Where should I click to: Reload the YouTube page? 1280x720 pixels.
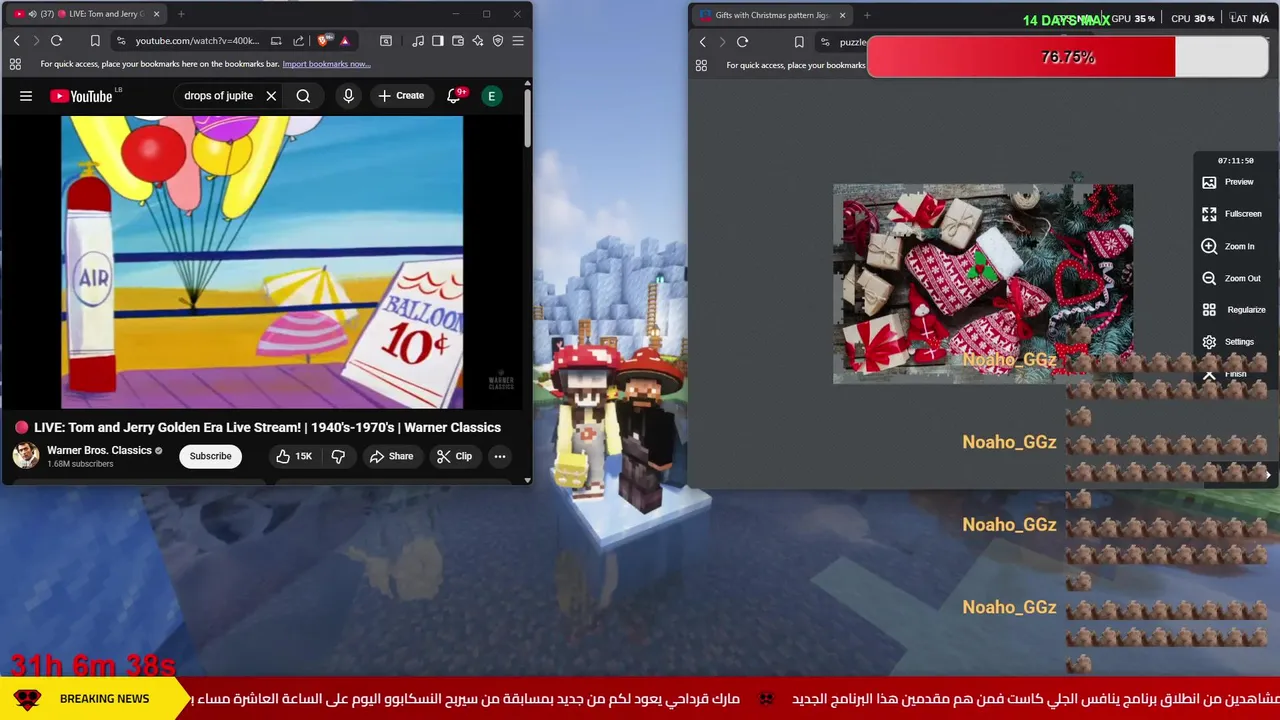(x=56, y=41)
